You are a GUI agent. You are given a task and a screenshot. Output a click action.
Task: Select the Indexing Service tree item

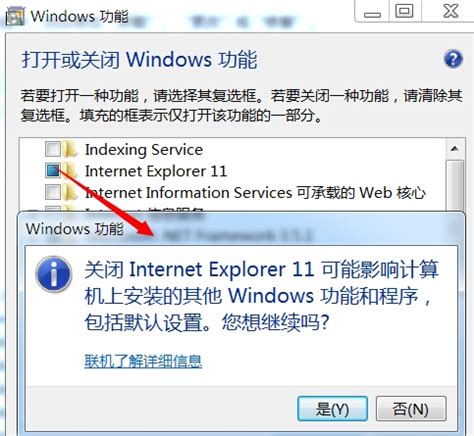click(144, 149)
